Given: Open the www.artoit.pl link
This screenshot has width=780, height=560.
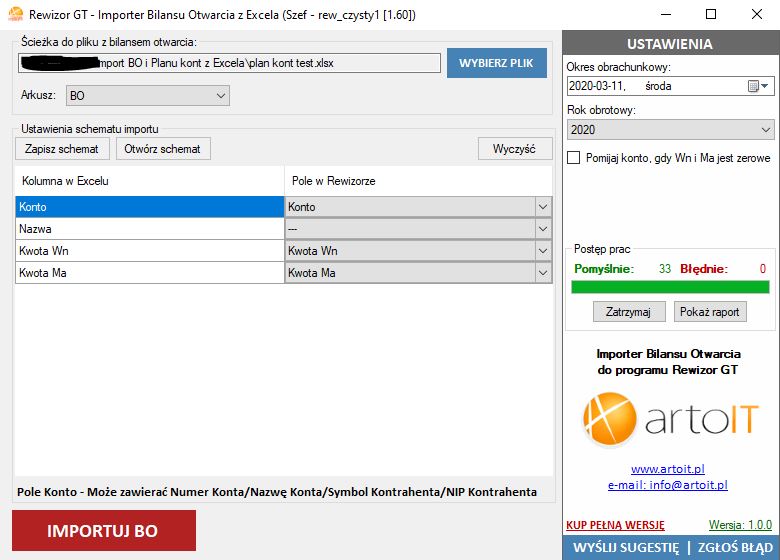Looking at the screenshot, I should point(668,469).
